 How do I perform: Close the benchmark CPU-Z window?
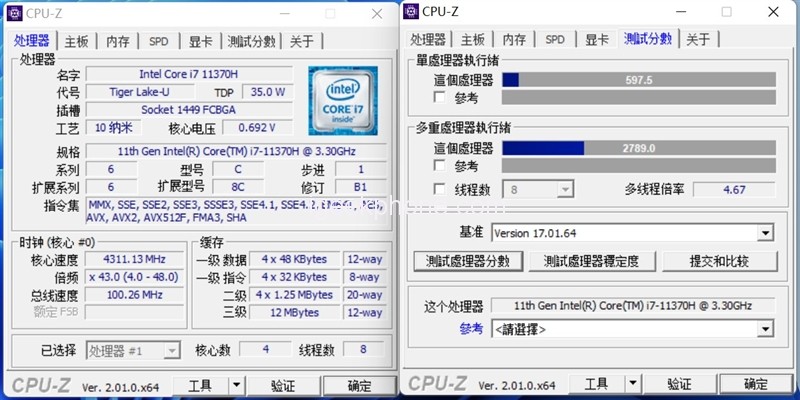coord(773,12)
